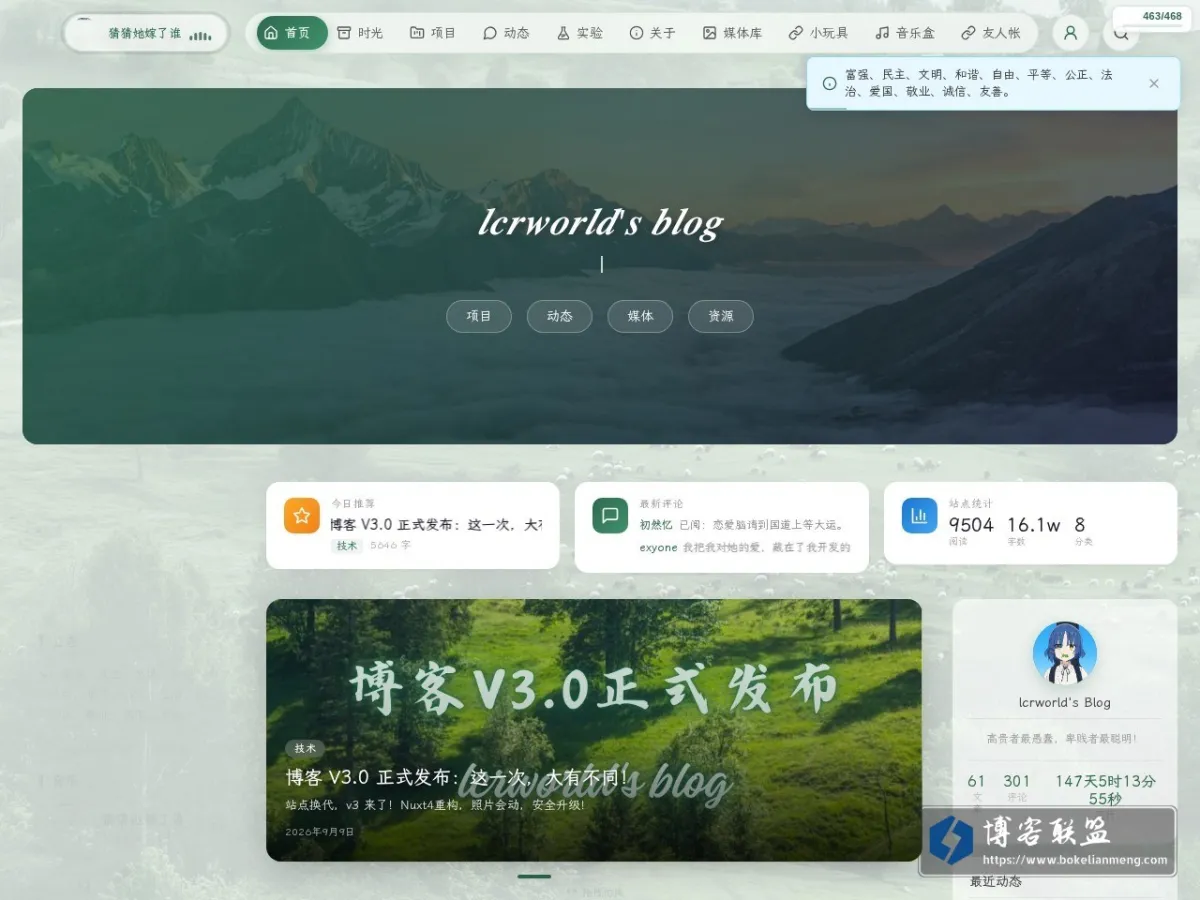Click the carousel indicator bar below banner
1200x900 pixels.
534,876
